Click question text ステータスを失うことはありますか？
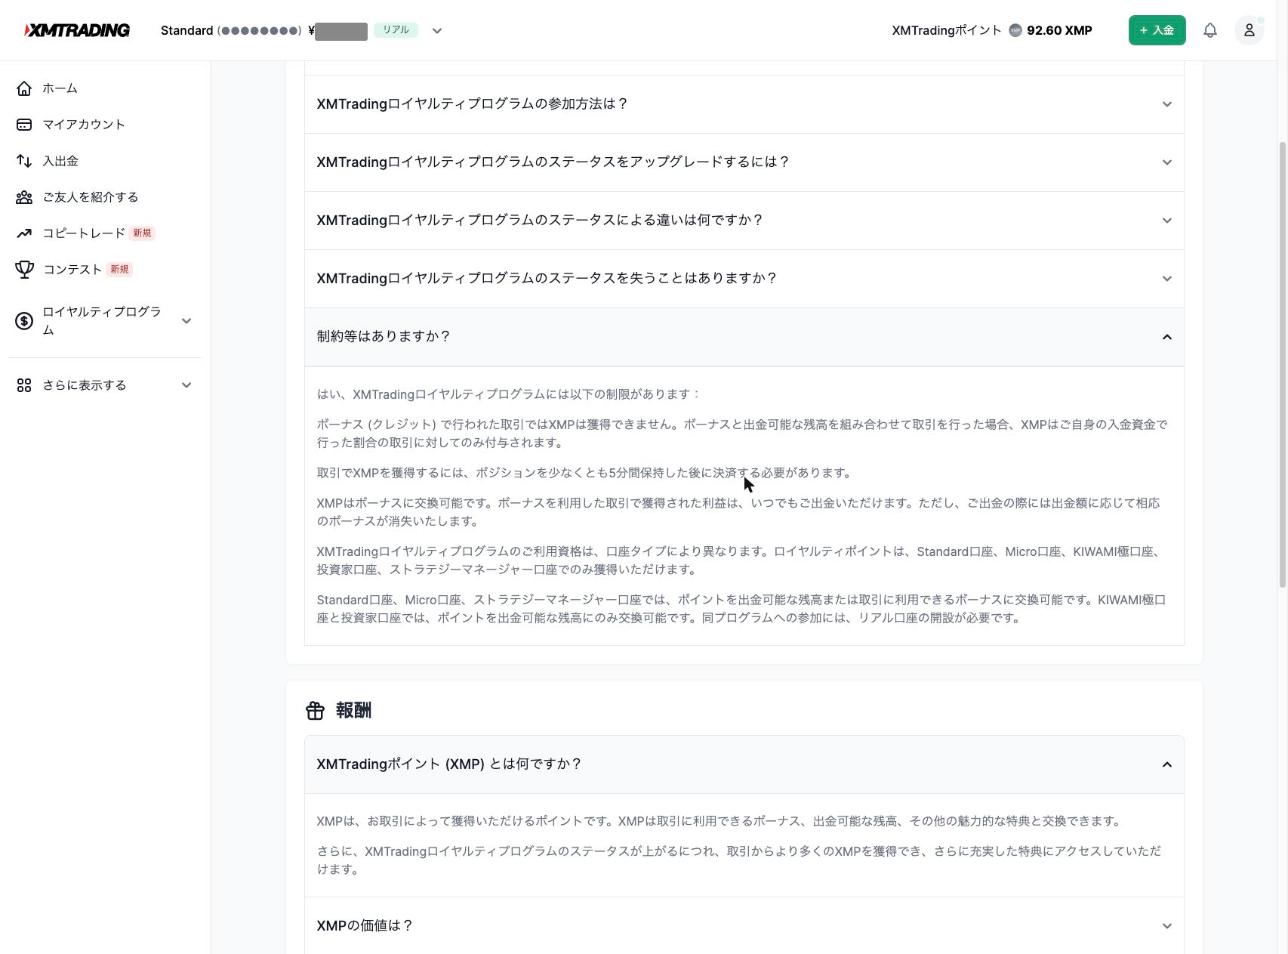The image size is (1288, 954). (547, 278)
